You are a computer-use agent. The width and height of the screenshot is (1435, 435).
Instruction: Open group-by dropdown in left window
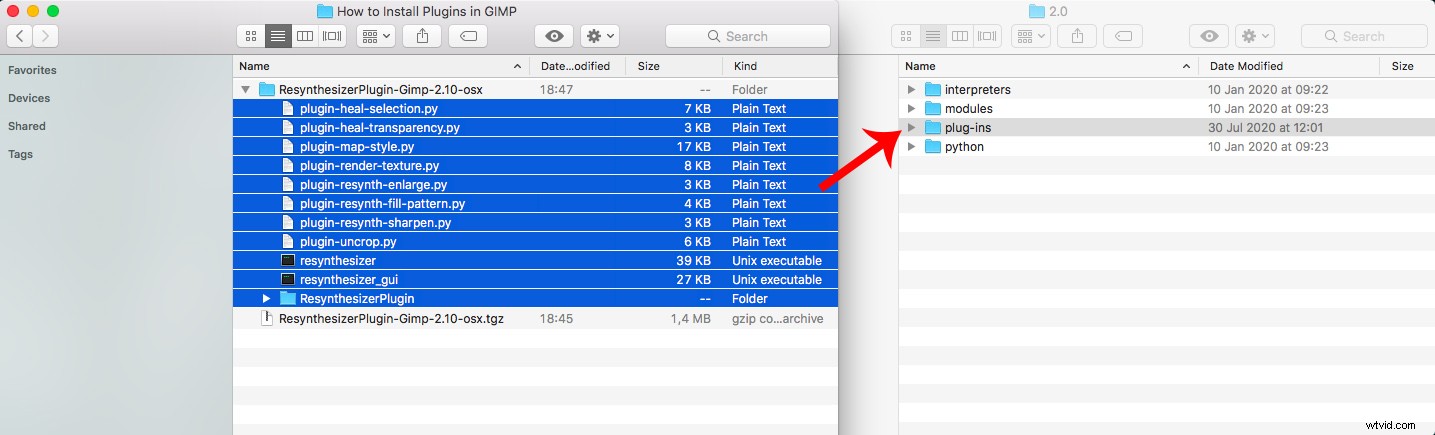pos(376,36)
